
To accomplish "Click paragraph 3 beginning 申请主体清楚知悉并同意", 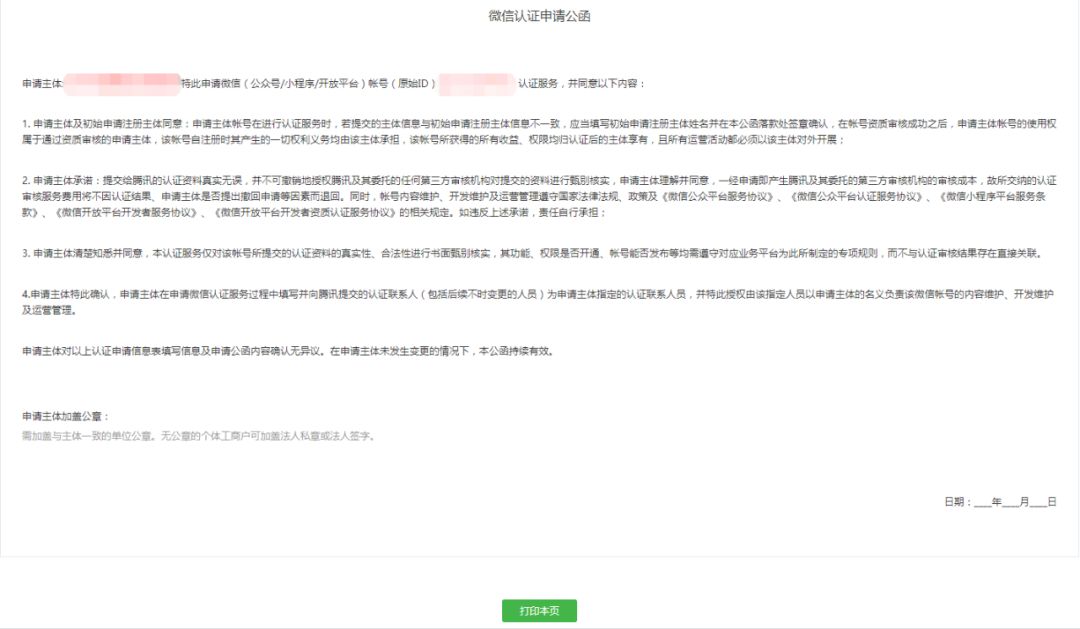I will (x=532, y=253).
